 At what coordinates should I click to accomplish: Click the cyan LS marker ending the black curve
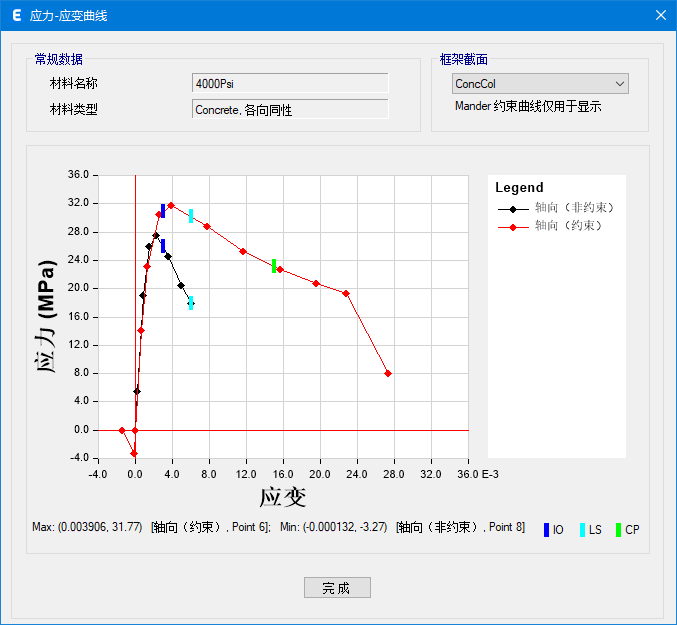(191, 303)
